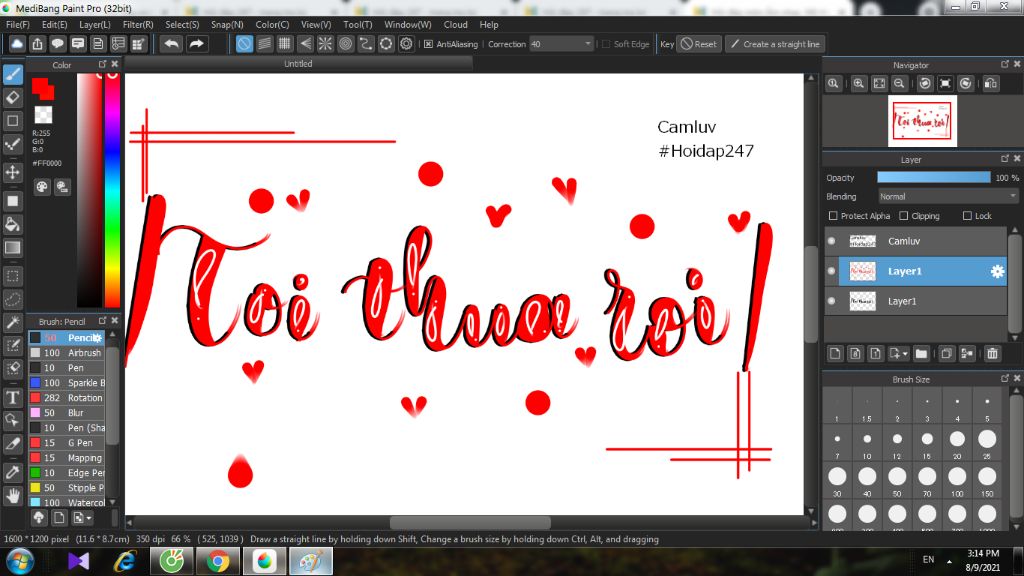Open the File menu
The height and width of the screenshot is (576, 1024).
tap(18, 25)
